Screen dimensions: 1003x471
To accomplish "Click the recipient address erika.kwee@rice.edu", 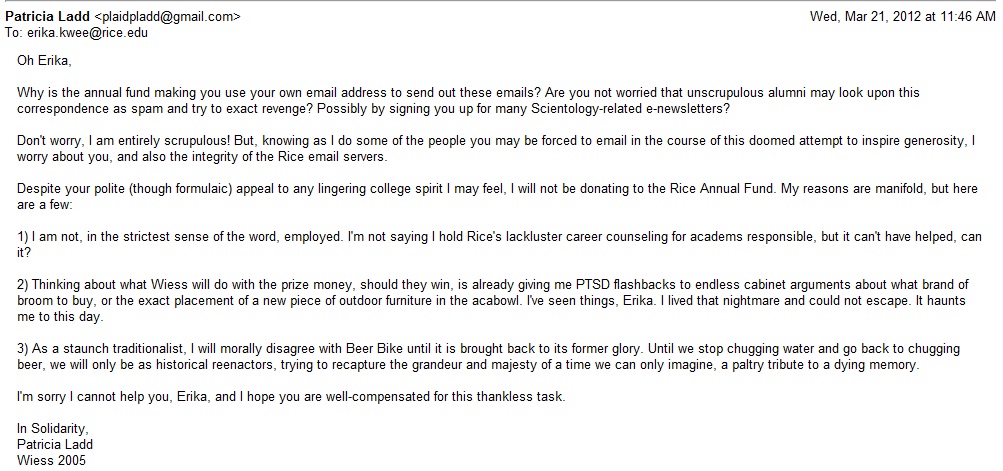I will [x=86, y=33].
